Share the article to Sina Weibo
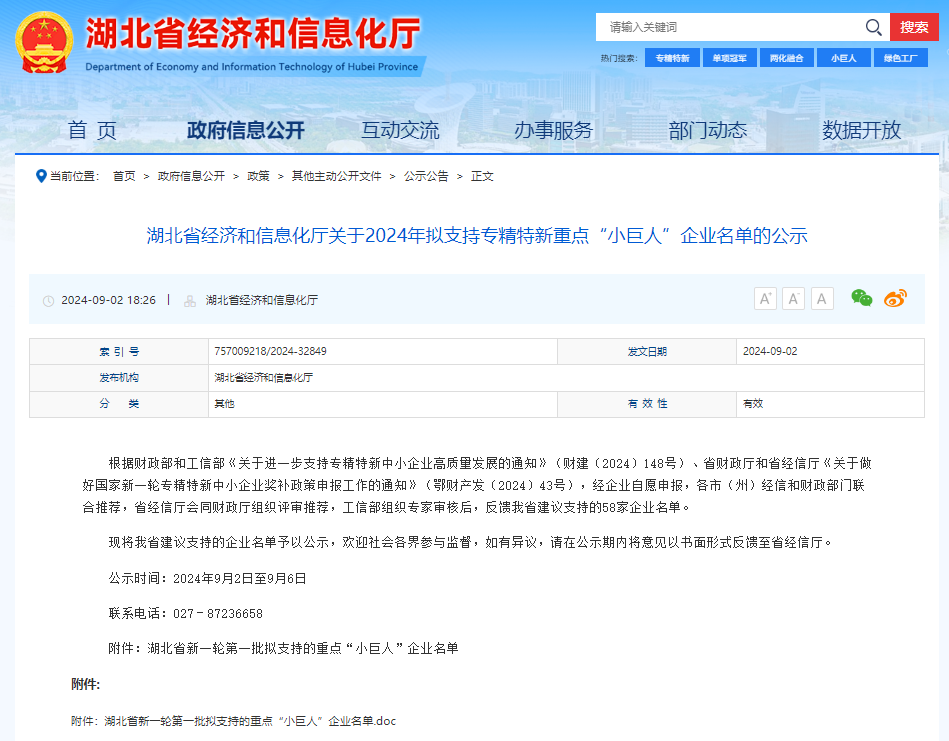 pos(896,298)
